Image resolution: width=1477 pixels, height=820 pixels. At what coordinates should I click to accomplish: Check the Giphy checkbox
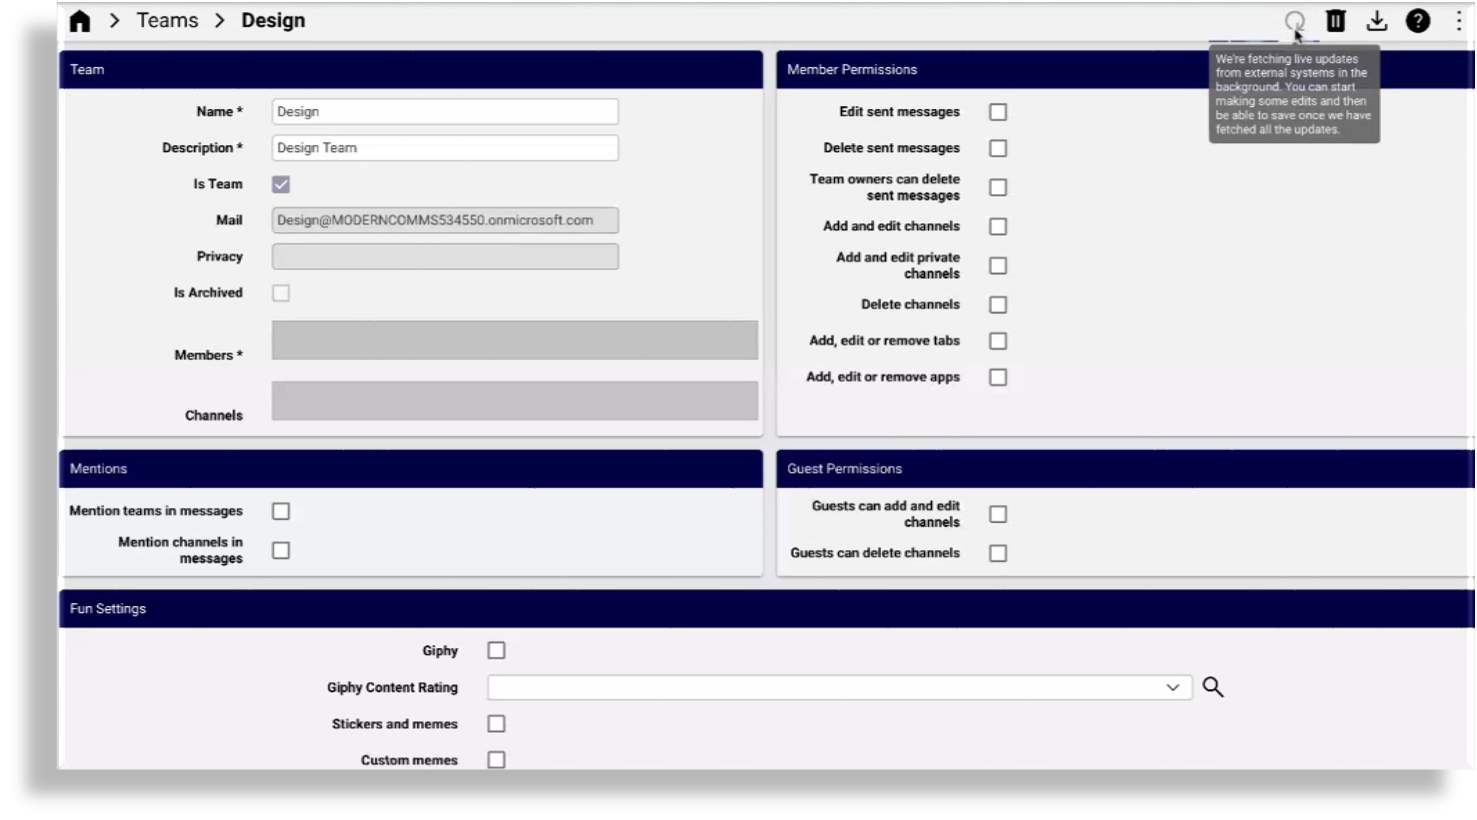click(496, 651)
